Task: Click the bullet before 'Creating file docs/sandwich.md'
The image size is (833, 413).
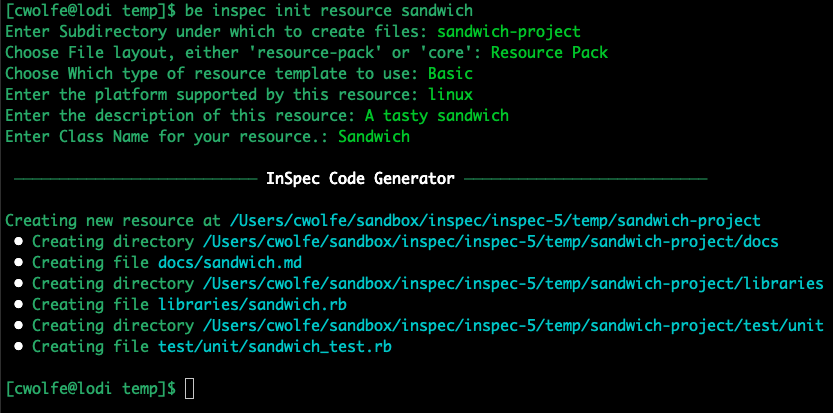Action: click(18, 263)
